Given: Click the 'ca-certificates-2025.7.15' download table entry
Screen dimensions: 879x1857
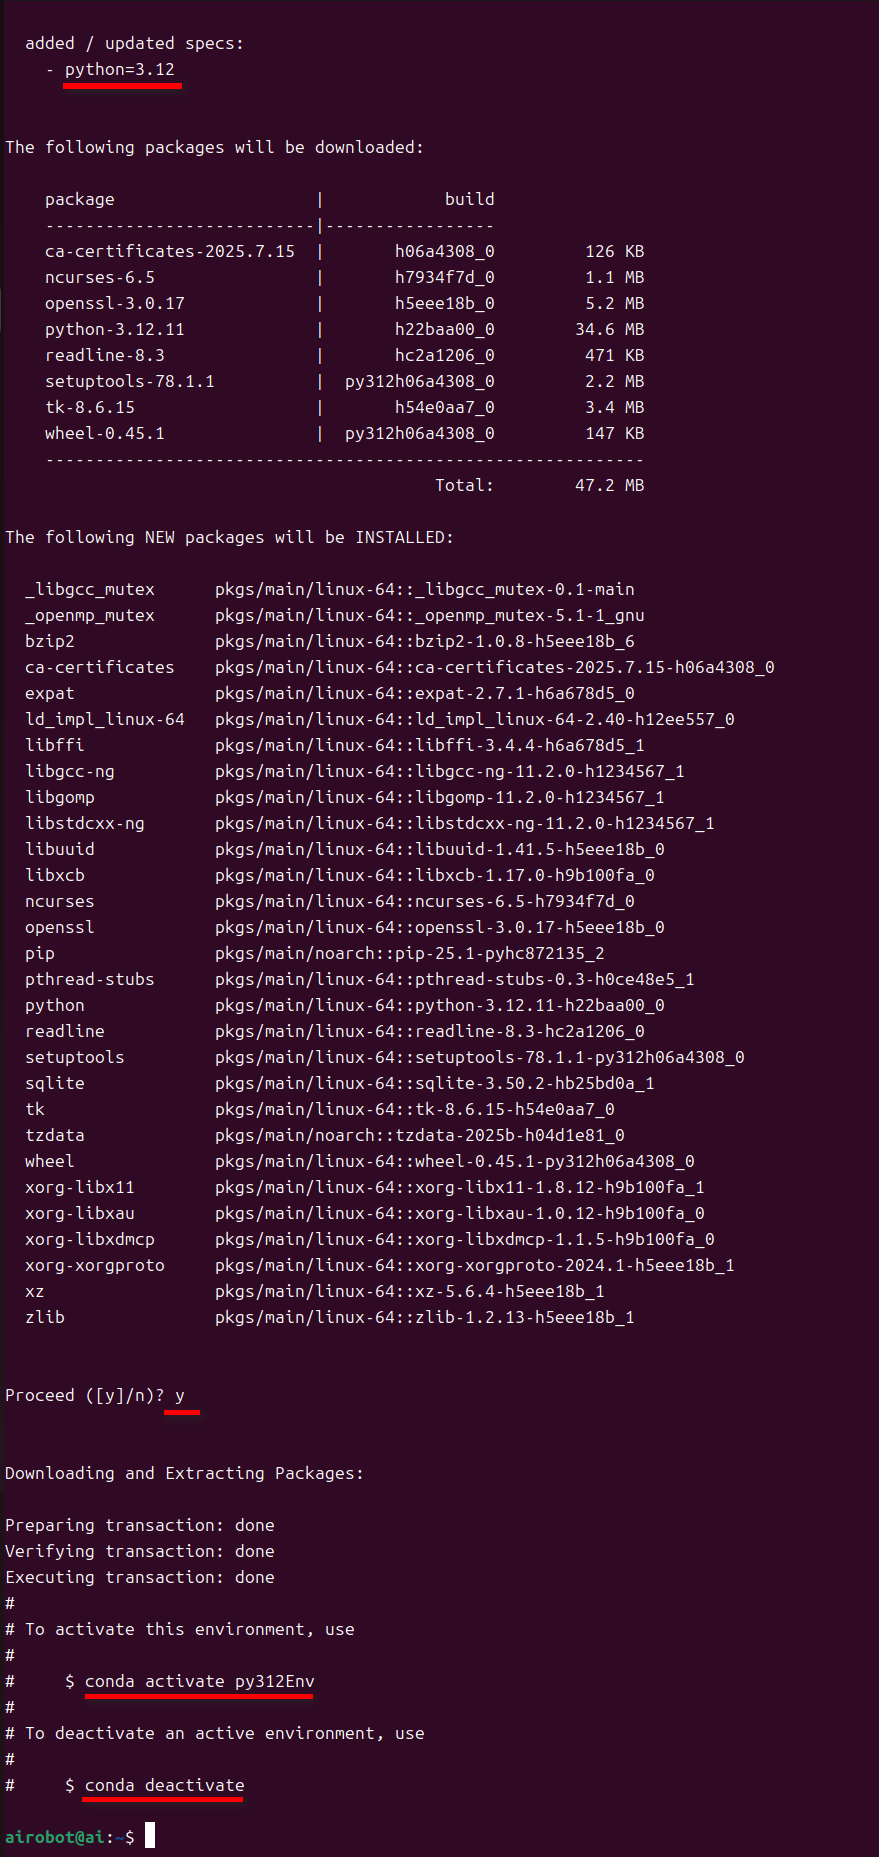Looking at the screenshot, I should tap(170, 251).
